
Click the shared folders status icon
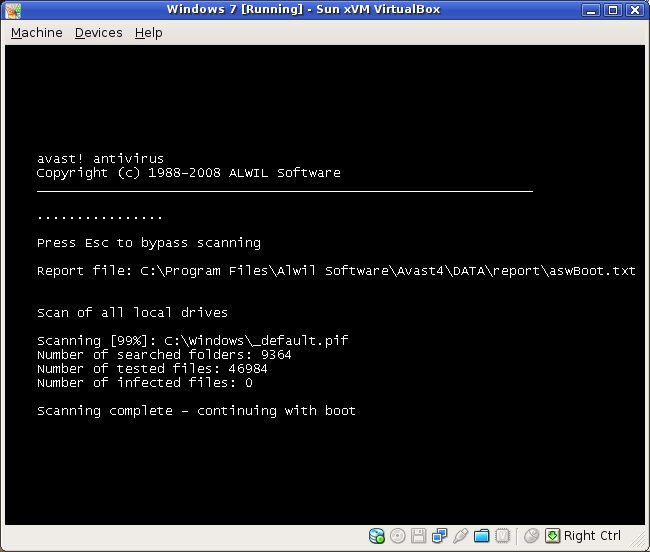click(482, 536)
